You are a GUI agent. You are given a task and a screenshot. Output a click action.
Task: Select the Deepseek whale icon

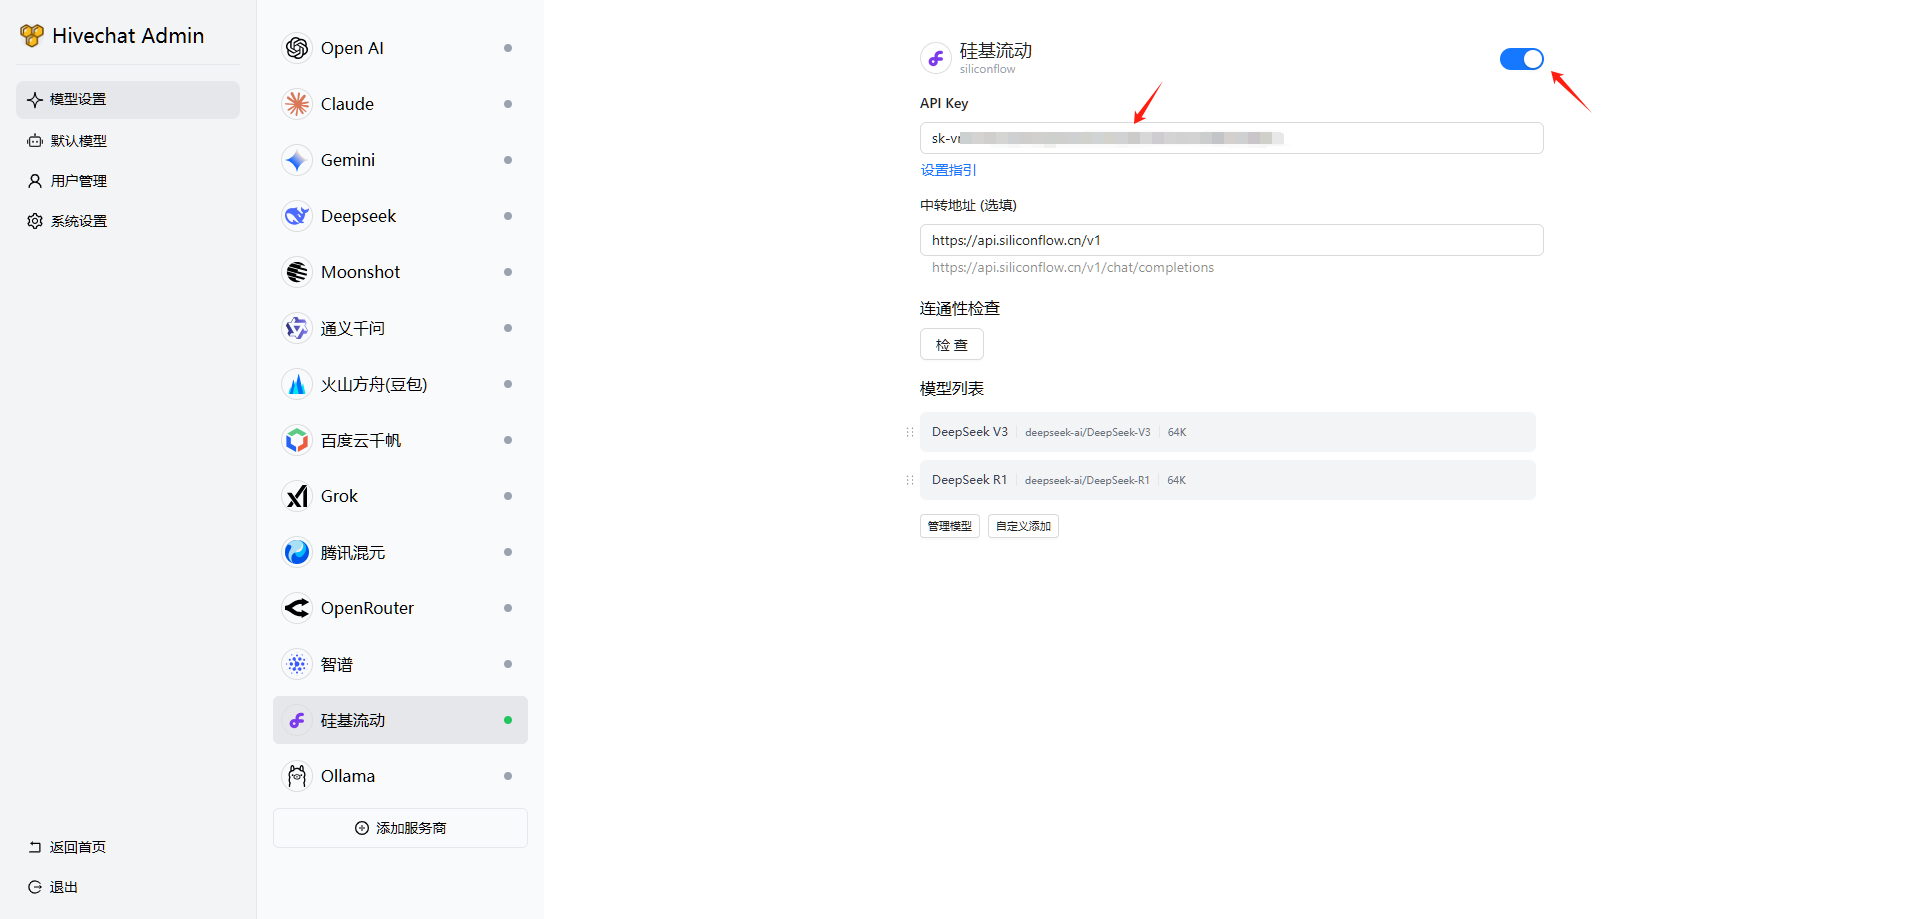click(x=297, y=216)
